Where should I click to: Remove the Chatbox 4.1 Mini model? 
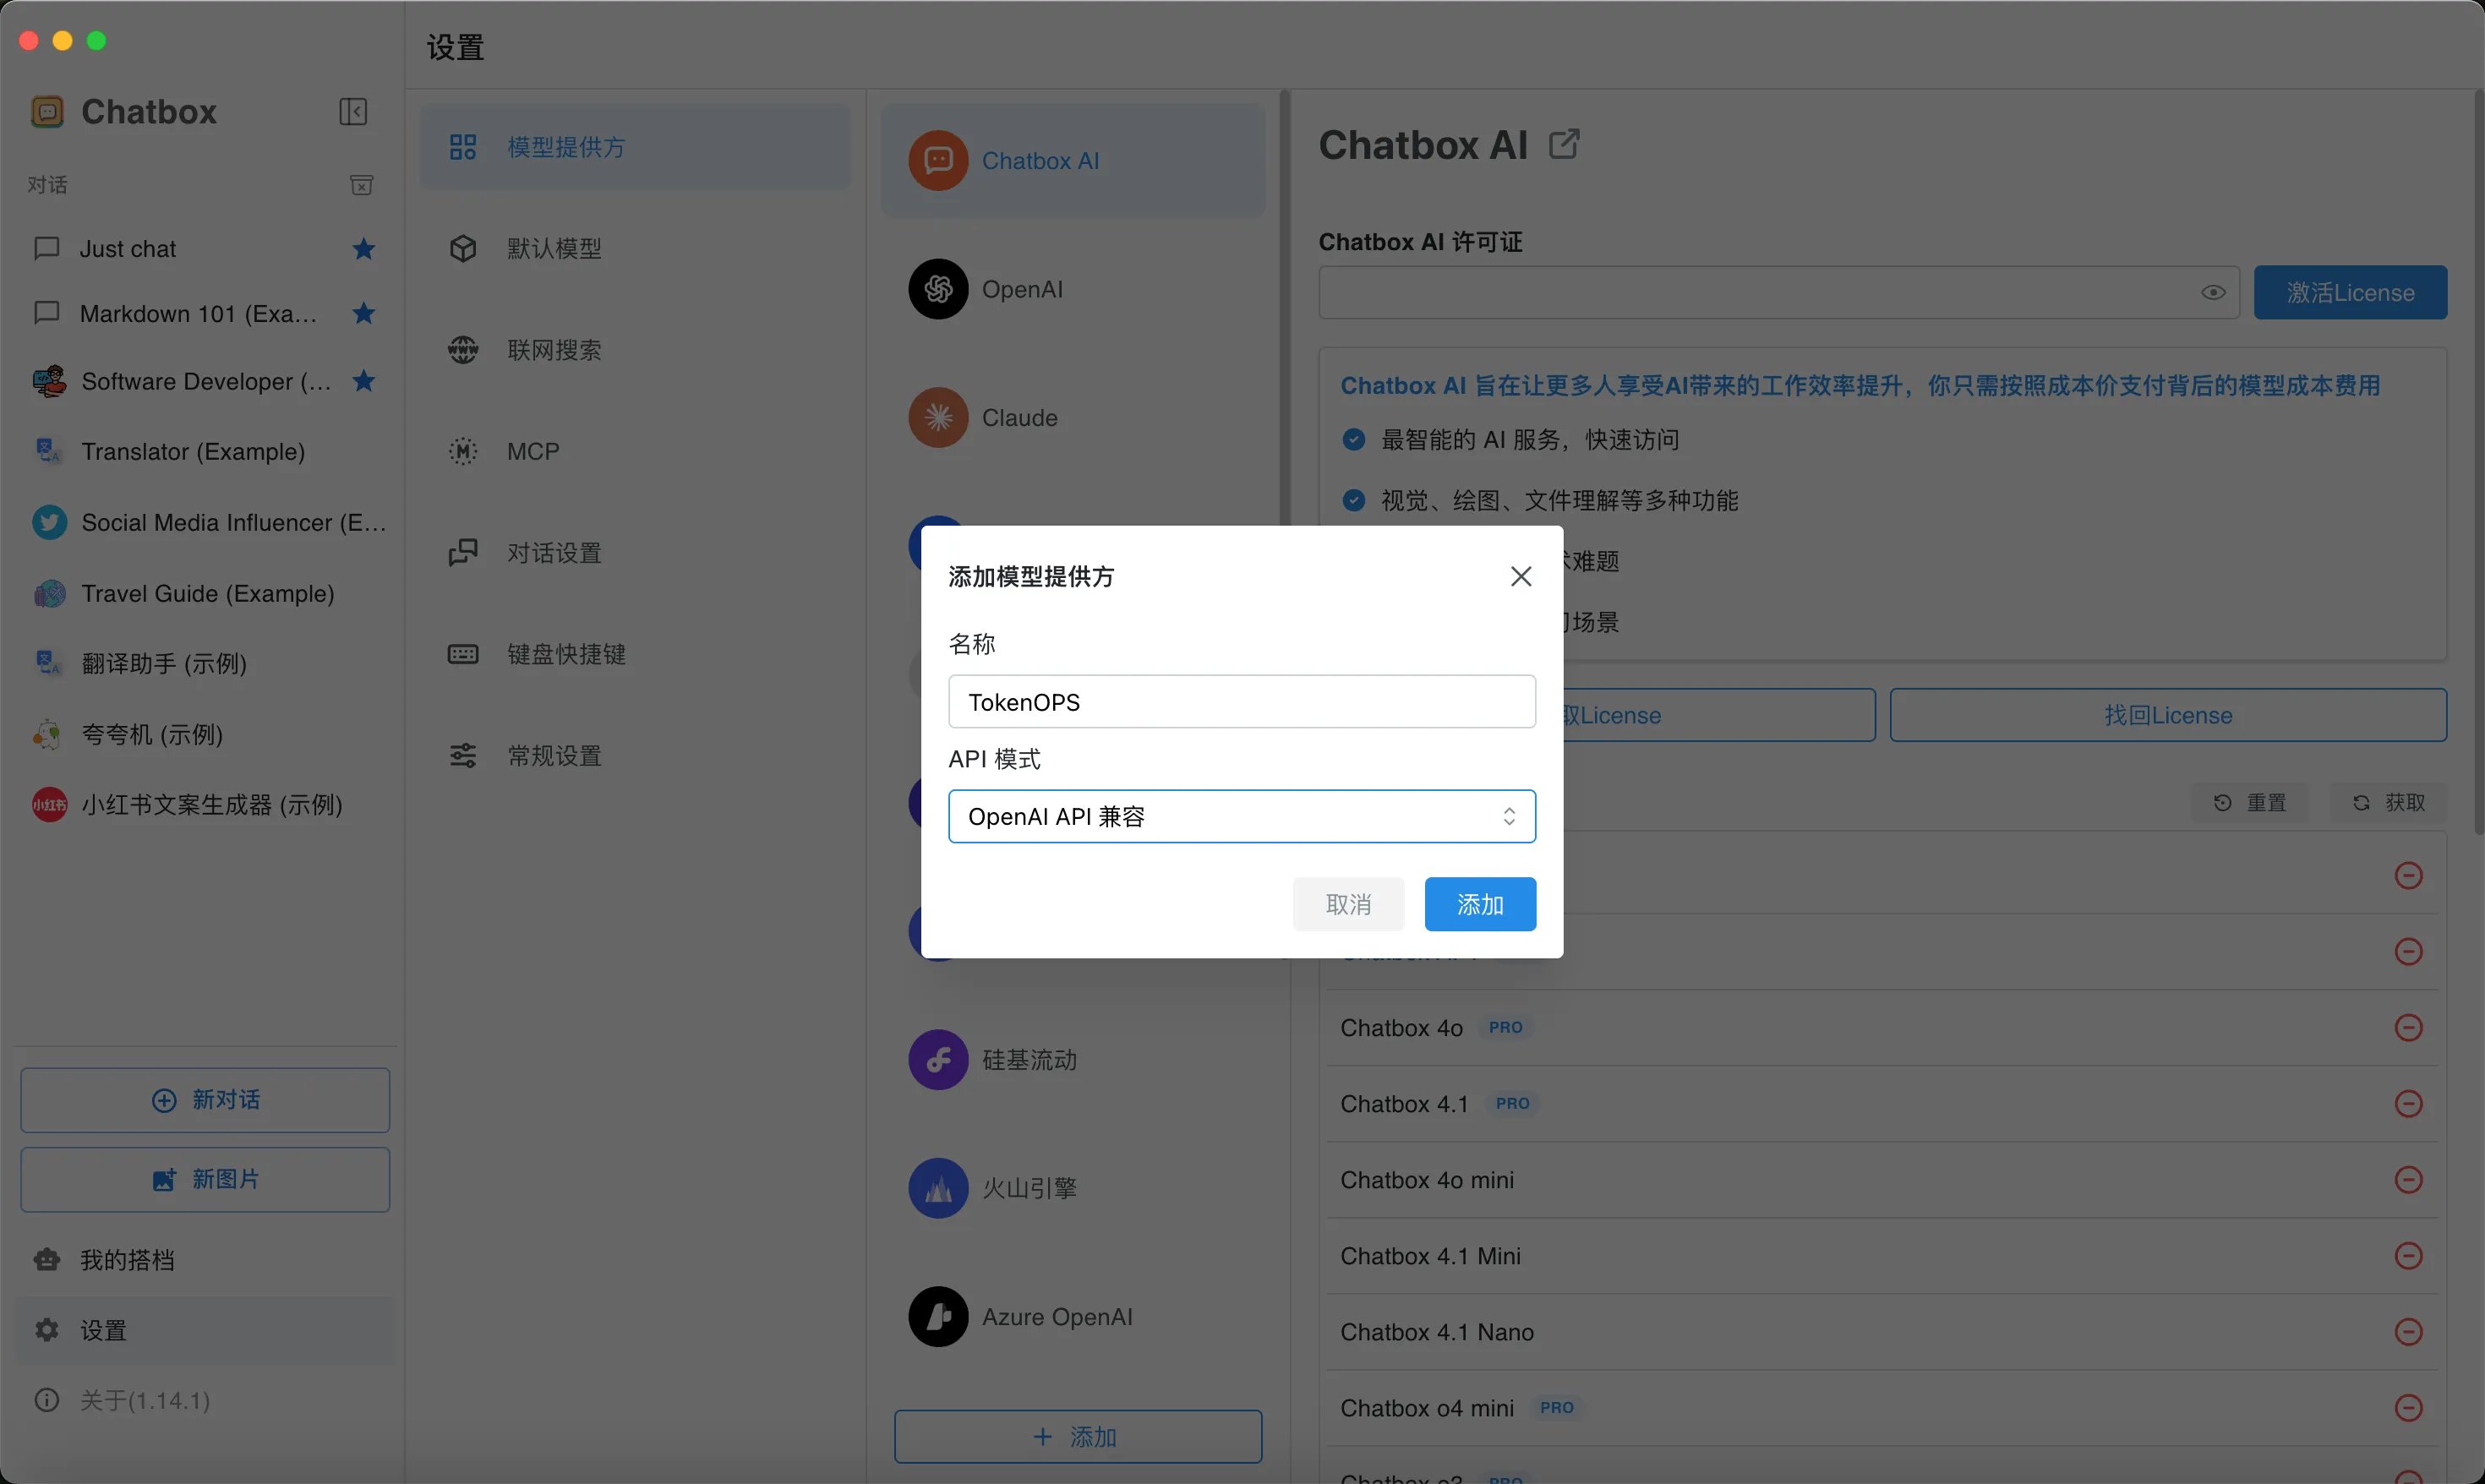pos(2408,1255)
